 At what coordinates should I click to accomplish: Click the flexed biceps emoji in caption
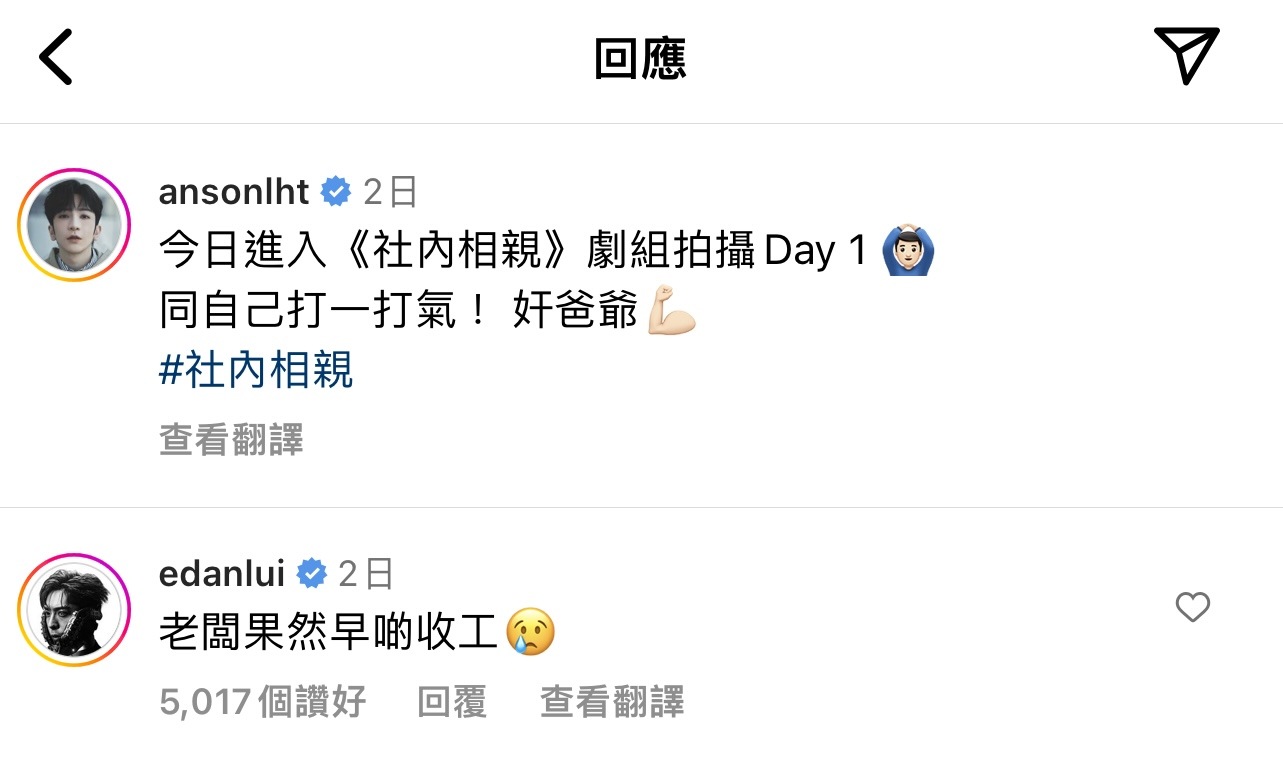[672, 312]
